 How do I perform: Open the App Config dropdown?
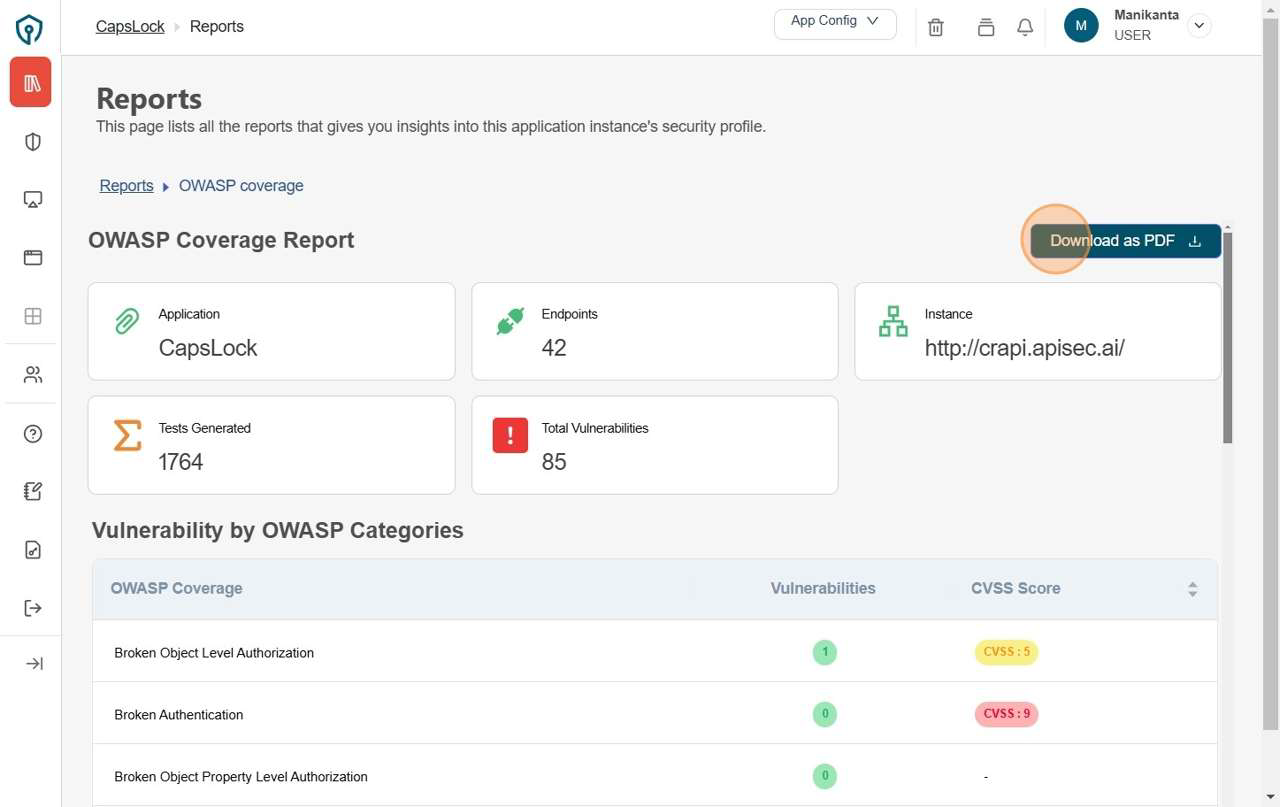coord(835,24)
